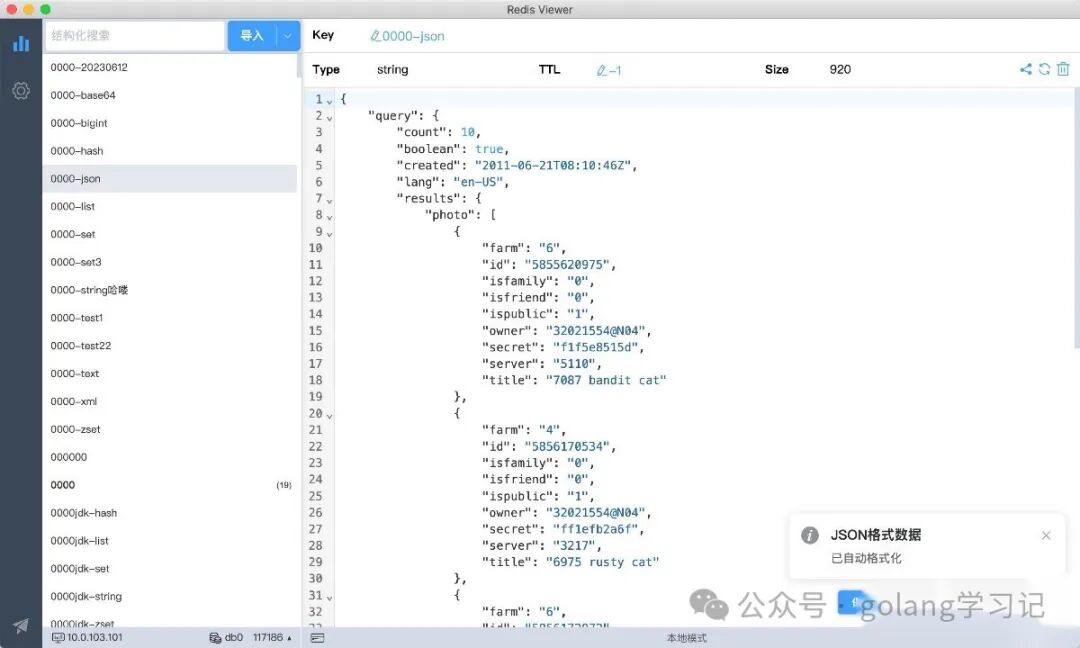Select key 0000-string哈喽
The height and width of the screenshot is (648, 1080).
point(169,290)
